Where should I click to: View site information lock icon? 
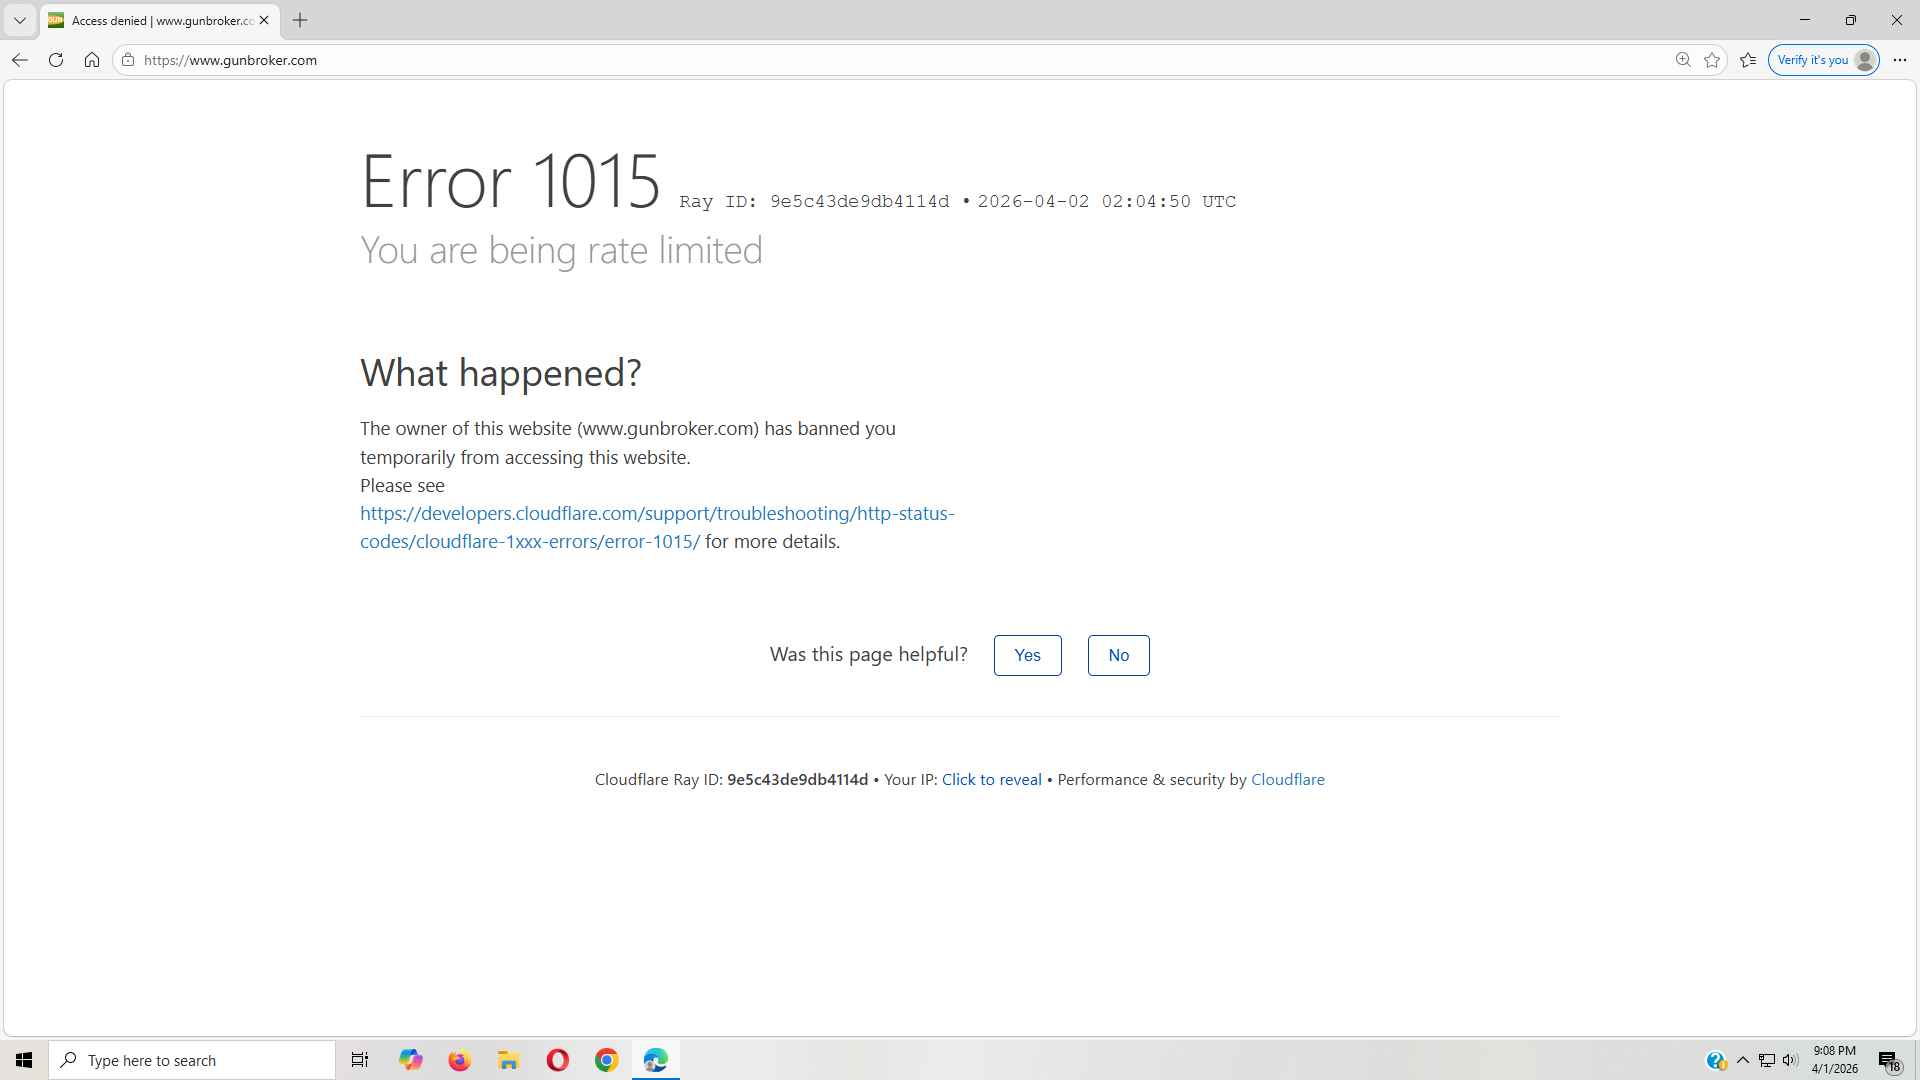pos(128,60)
